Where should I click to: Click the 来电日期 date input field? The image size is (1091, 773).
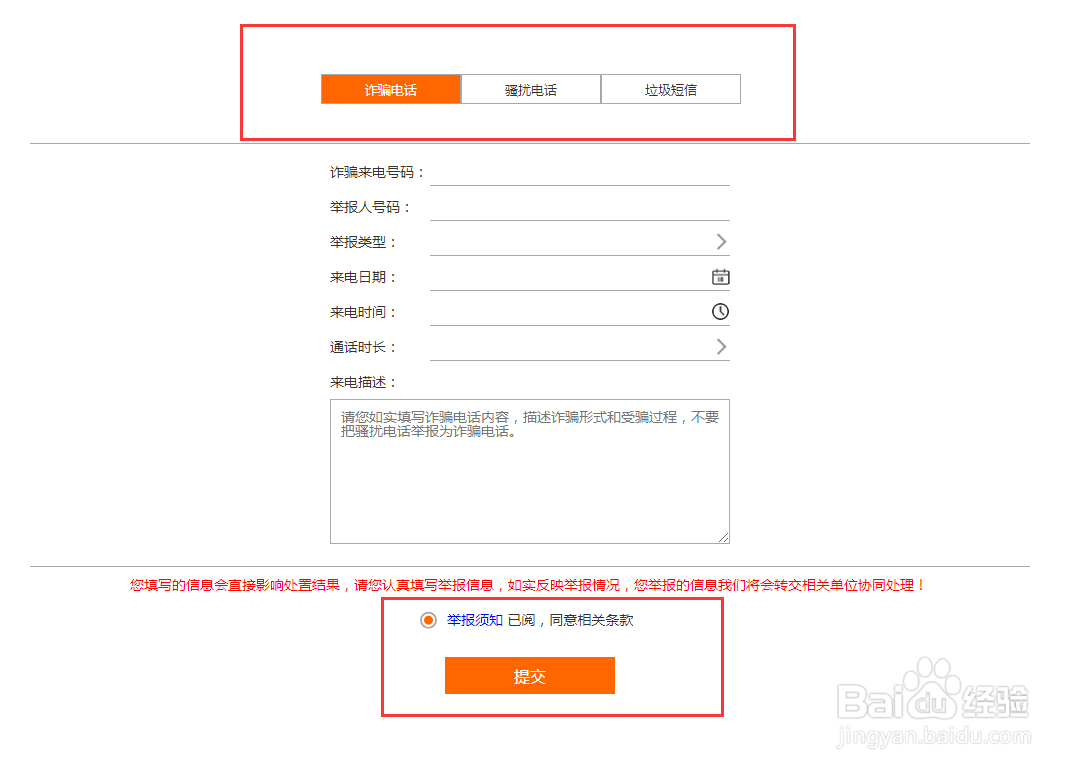tap(570, 276)
